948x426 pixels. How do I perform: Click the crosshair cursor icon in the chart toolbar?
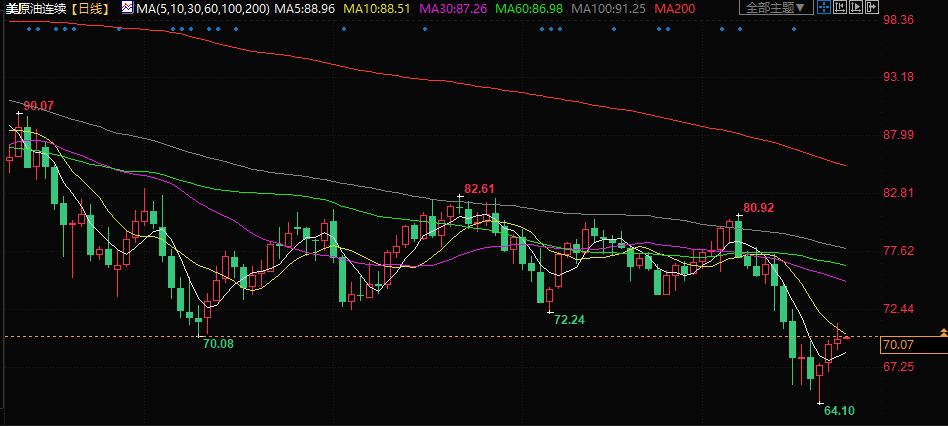[x=824, y=7]
